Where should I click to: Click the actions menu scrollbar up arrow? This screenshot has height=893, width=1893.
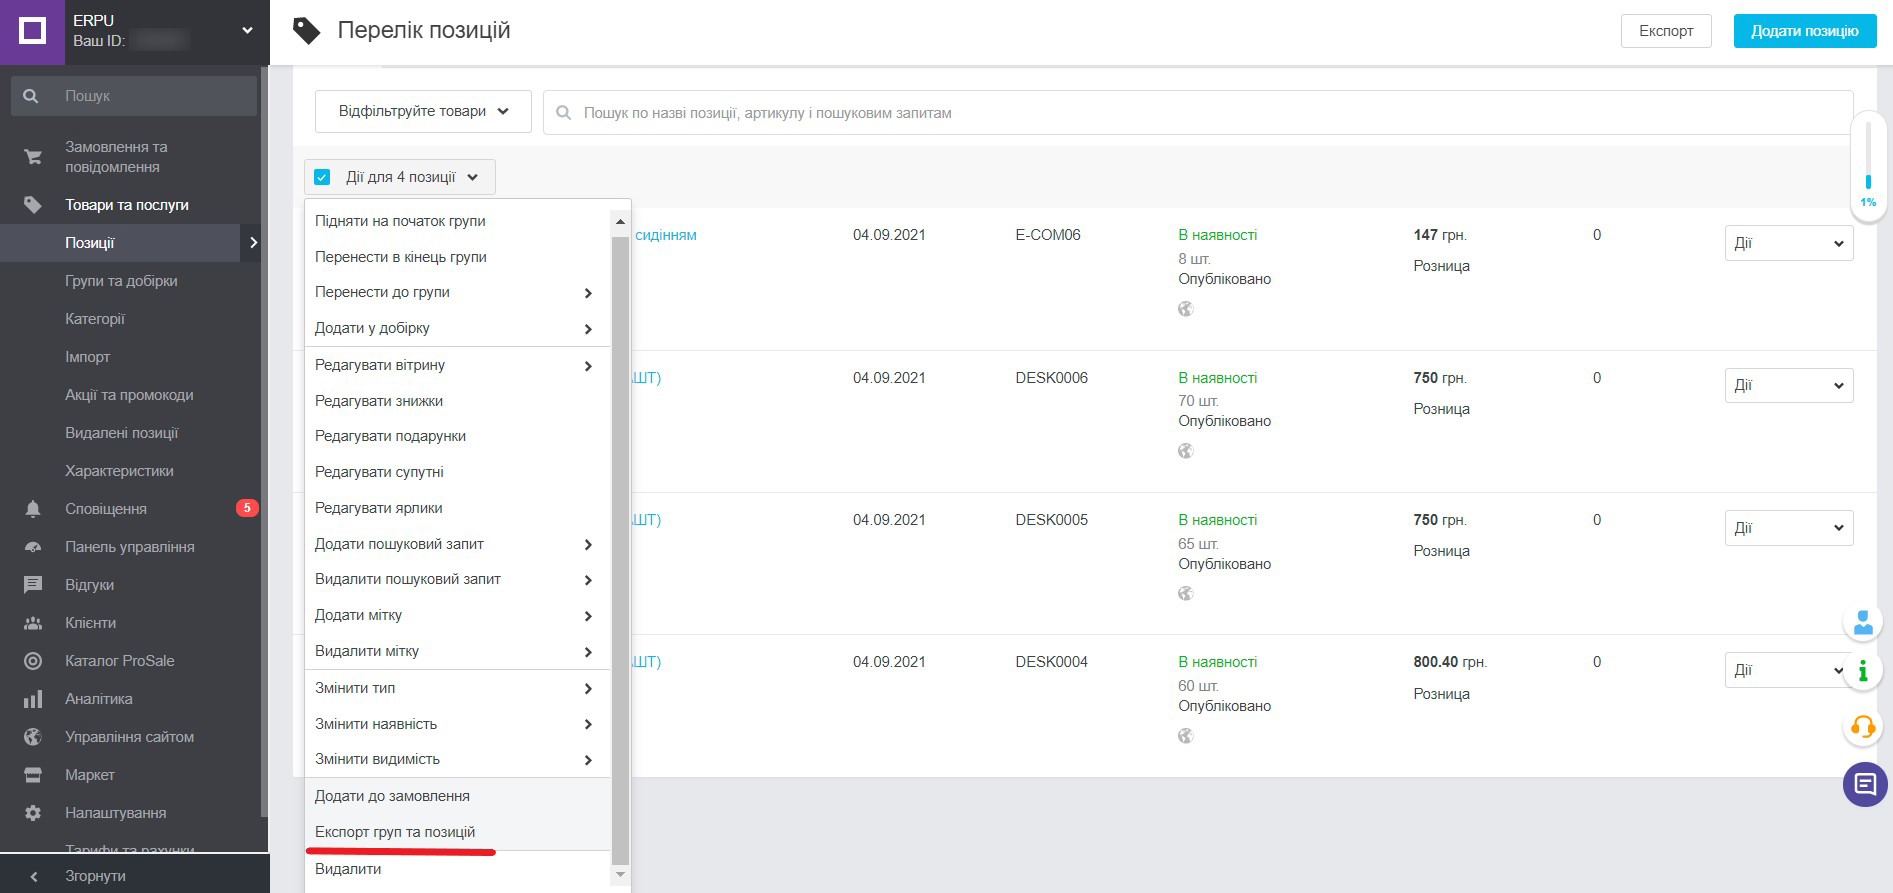point(620,221)
